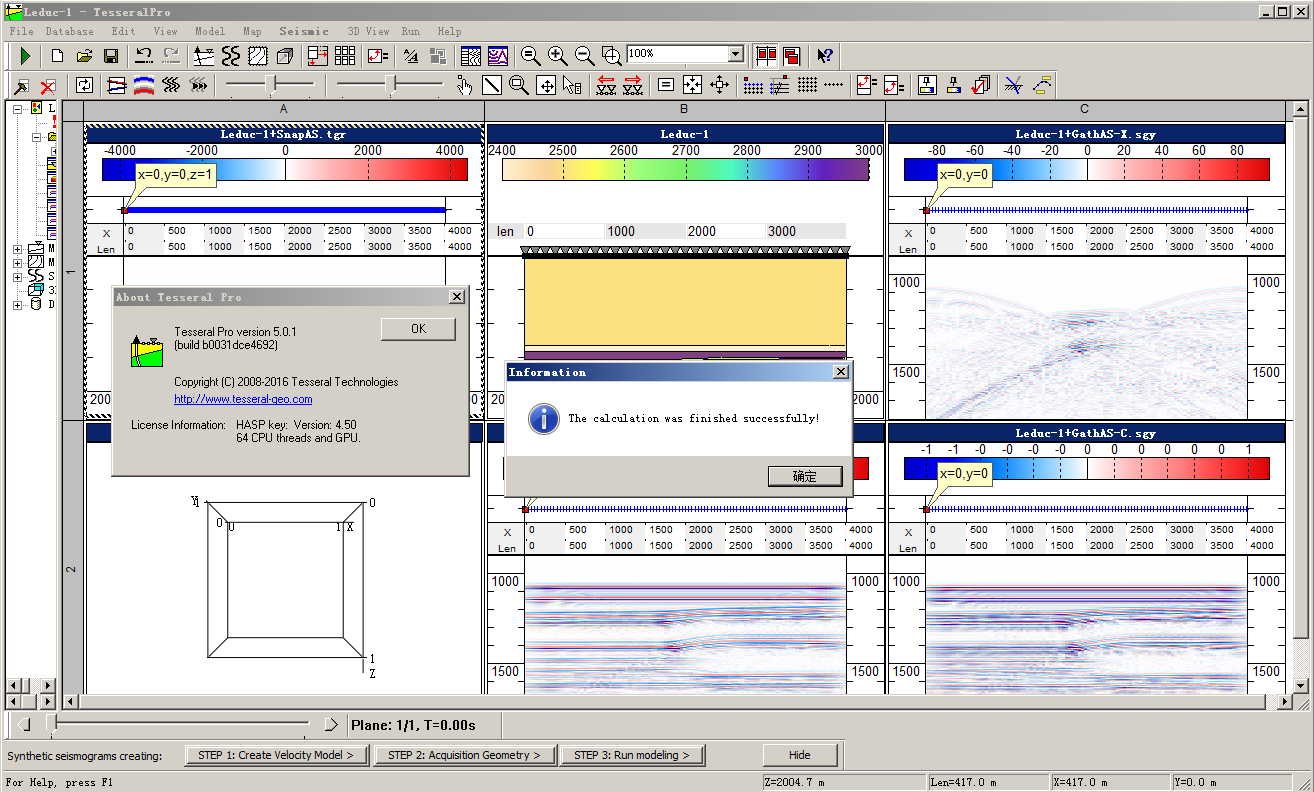Screen dimensions: 1314x792
Task: Open the Database menu
Action: coord(70,31)
